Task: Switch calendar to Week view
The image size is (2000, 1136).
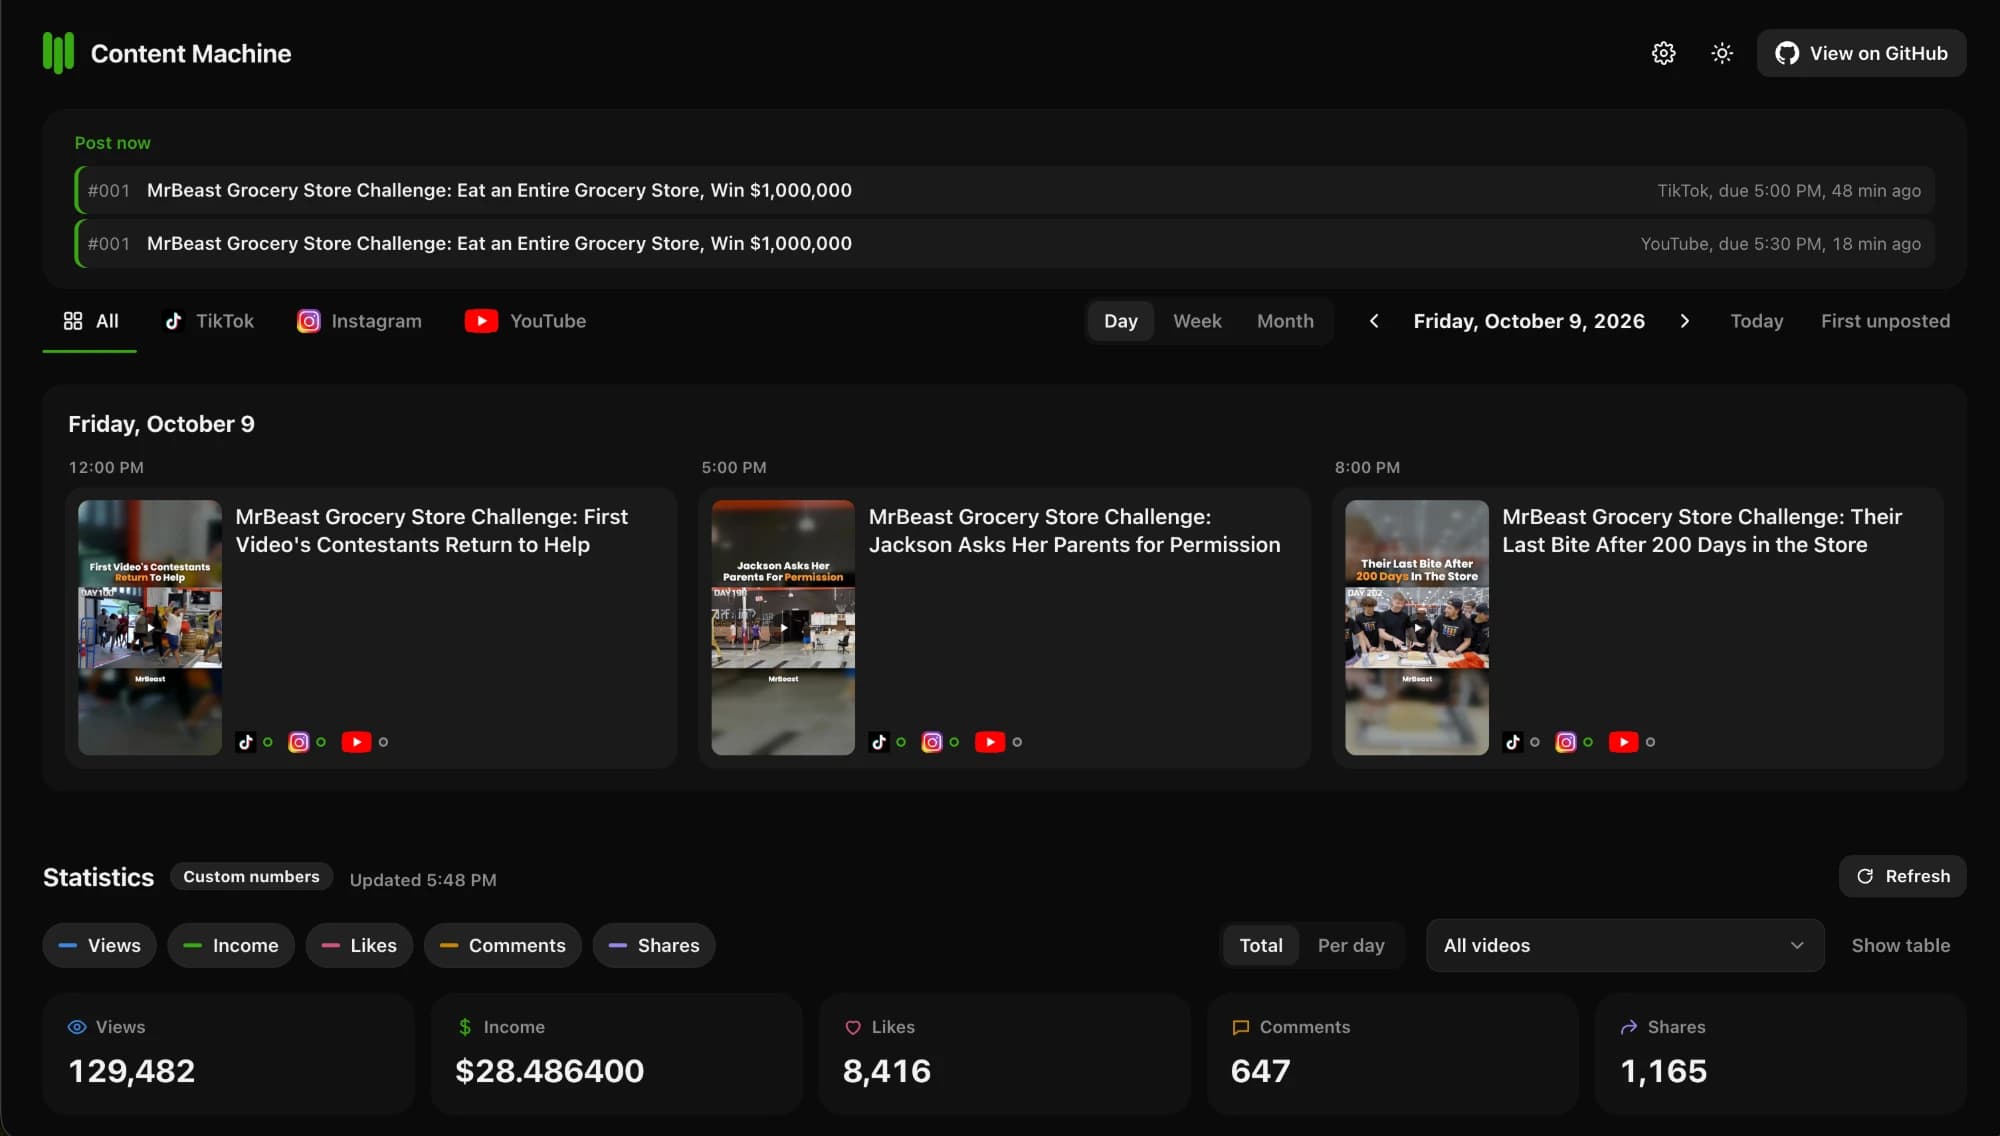Action: point(1197,321)
